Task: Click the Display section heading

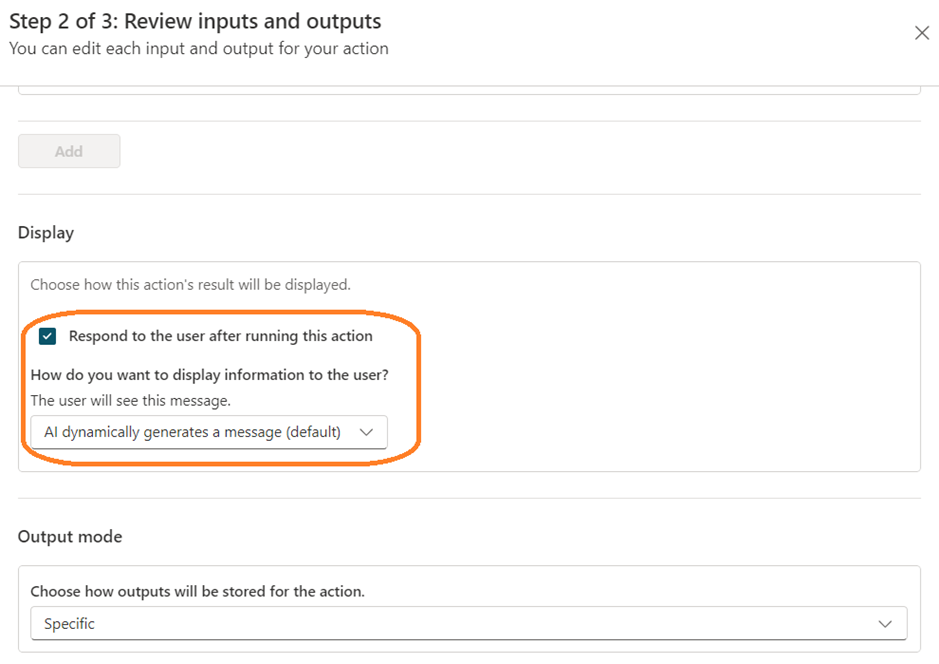Action: coord(46,232)
